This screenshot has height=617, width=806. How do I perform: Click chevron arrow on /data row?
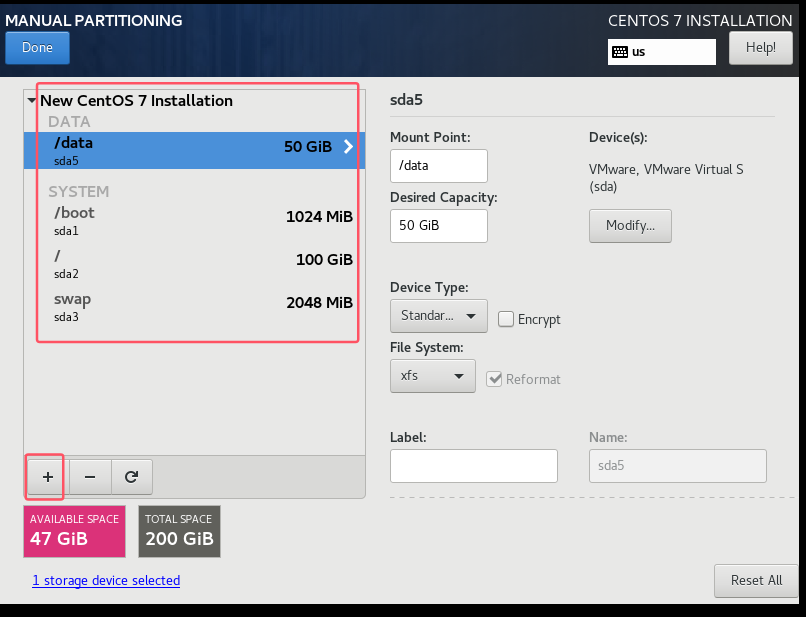[x=349, y=147]
